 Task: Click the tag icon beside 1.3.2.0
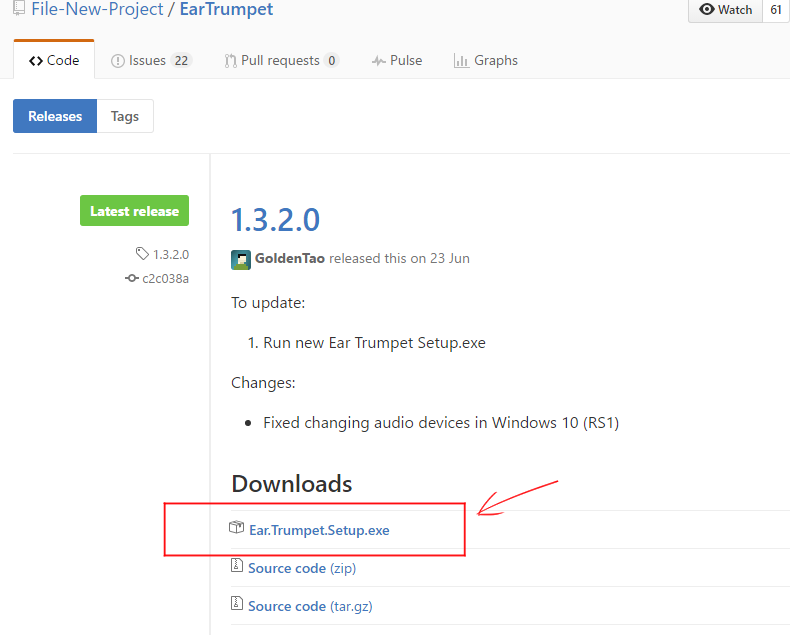pyautogui.click(x=142, y=253)
